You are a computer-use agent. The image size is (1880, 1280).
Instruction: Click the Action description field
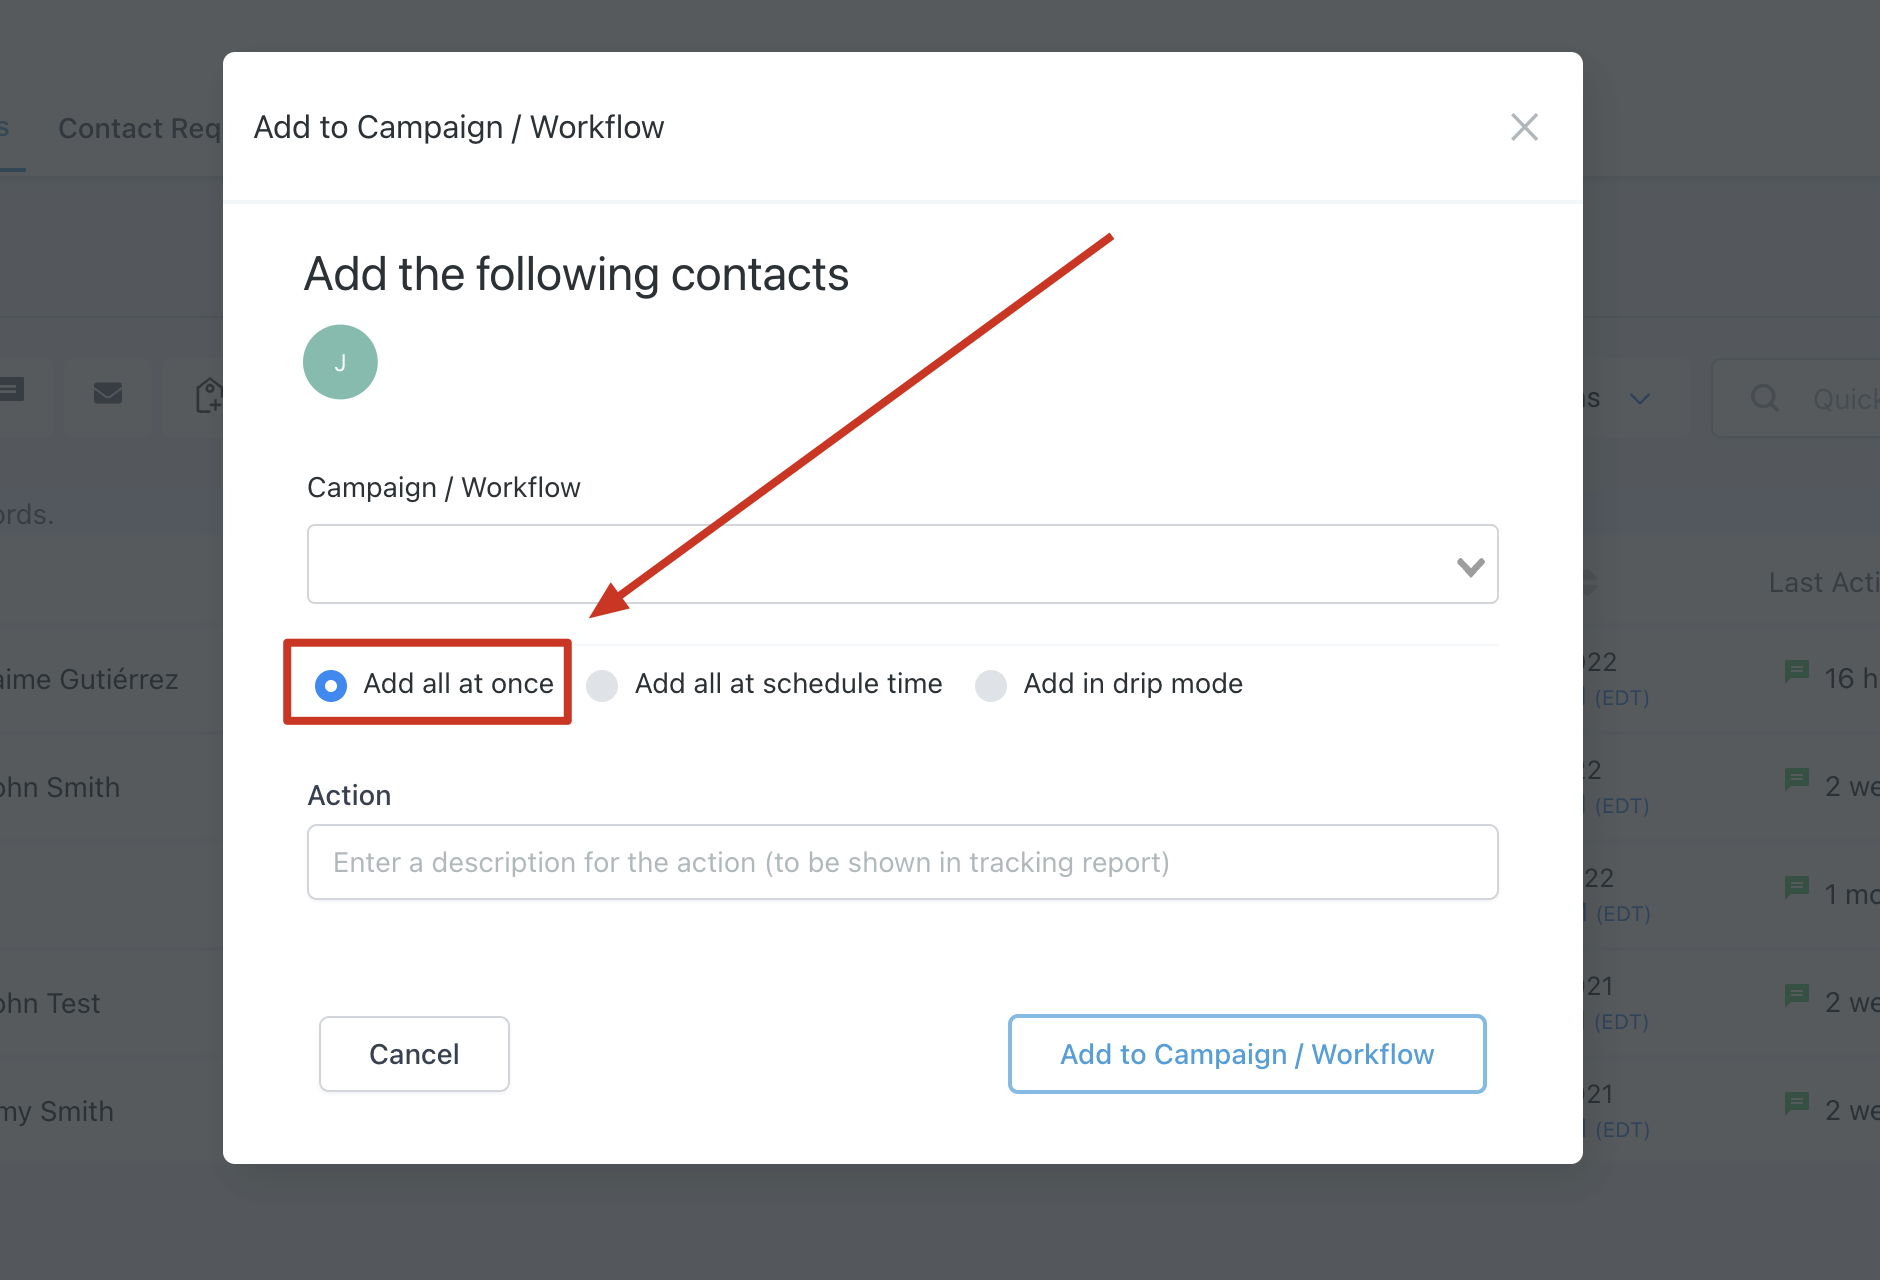pos(902,862)
